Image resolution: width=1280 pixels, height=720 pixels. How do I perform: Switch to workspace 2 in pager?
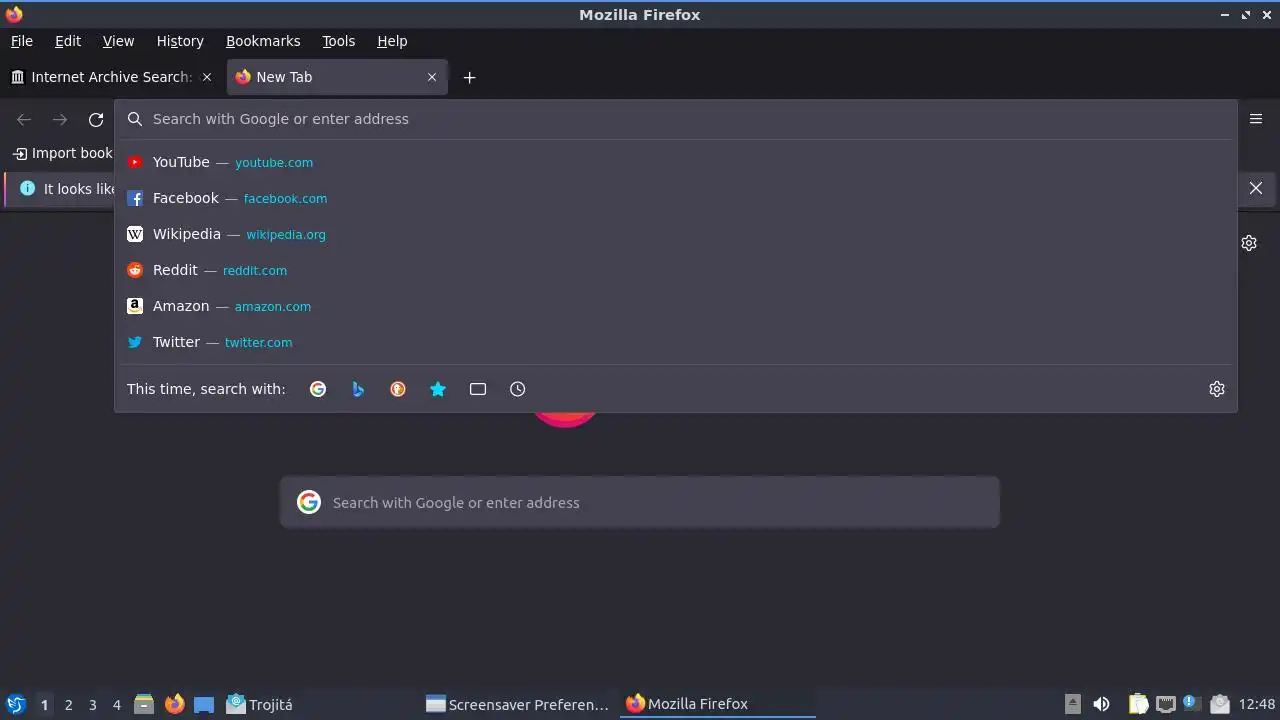coord(68,704)
